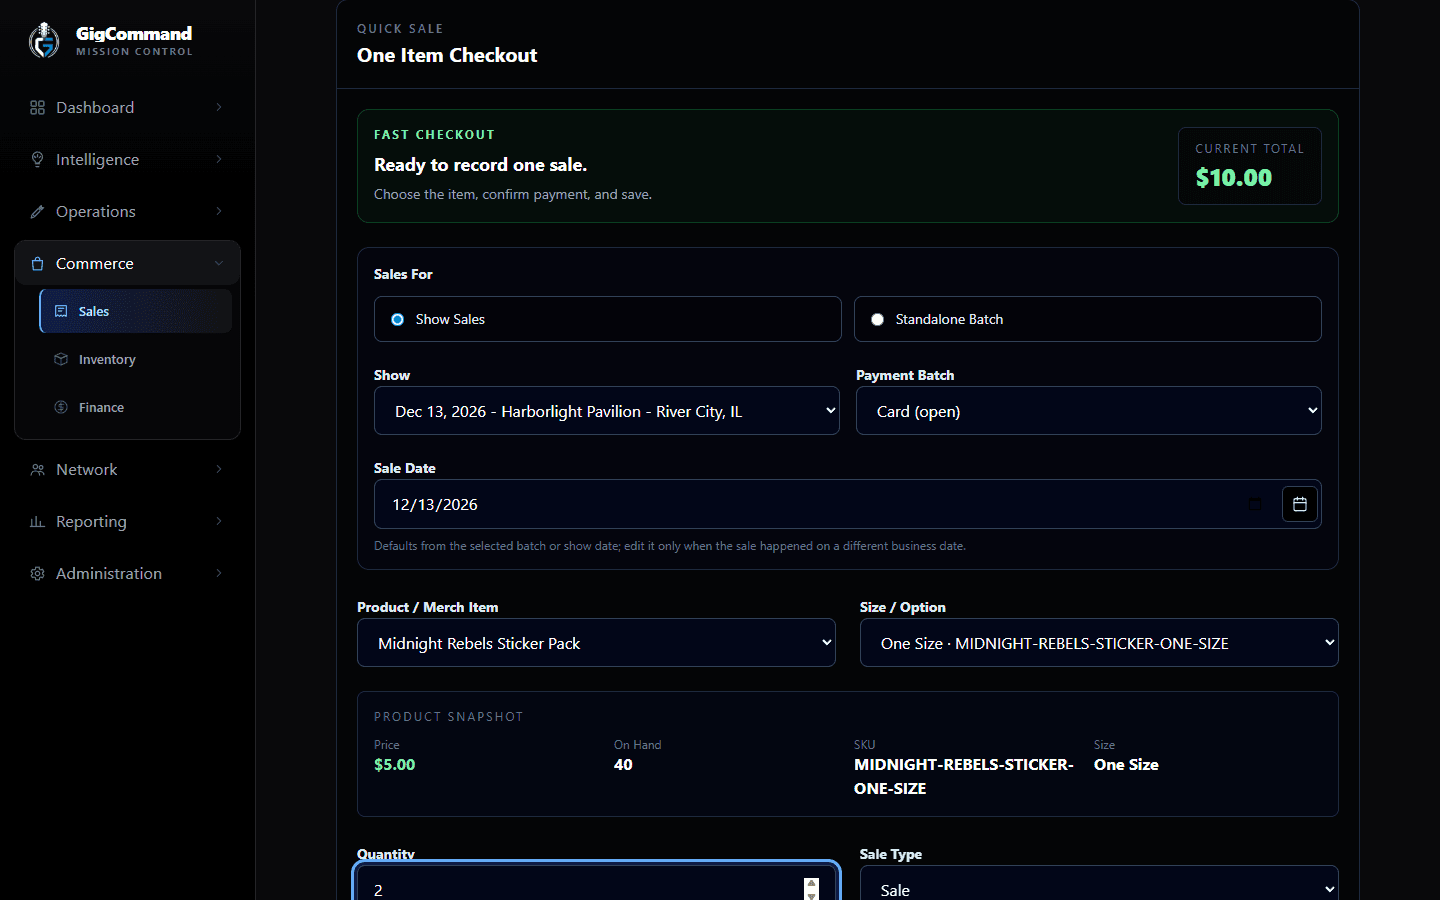Click the Administration gear icon
Image resolution: width=1440 pixels, height=900 pixels.
pyautogui.click(x=37, y=573)
